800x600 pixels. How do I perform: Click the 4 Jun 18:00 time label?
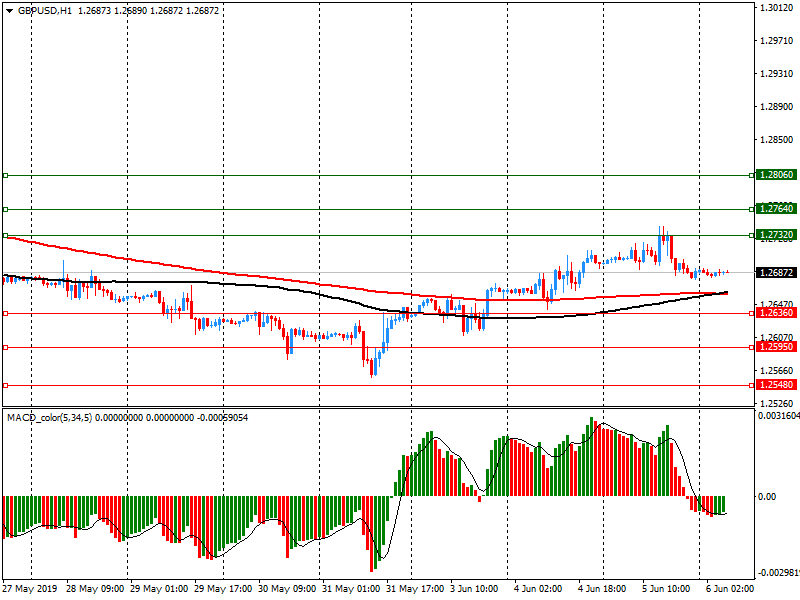[x=602, y=589]
